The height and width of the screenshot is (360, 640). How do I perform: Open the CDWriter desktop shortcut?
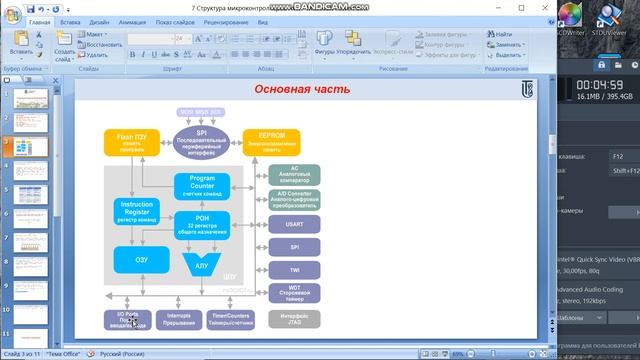click(x=570, y=19)
